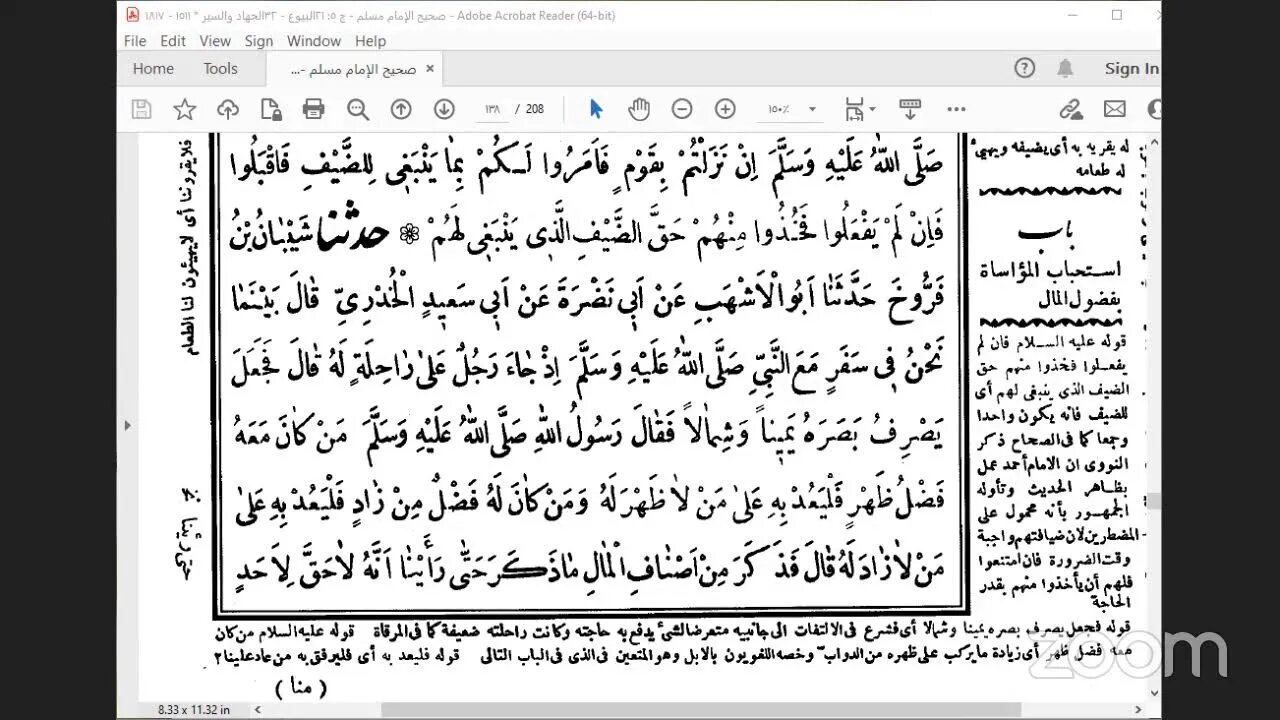The image size is (1280, 720).
Task: Go to the next page
Action: [x=444, y=109]
